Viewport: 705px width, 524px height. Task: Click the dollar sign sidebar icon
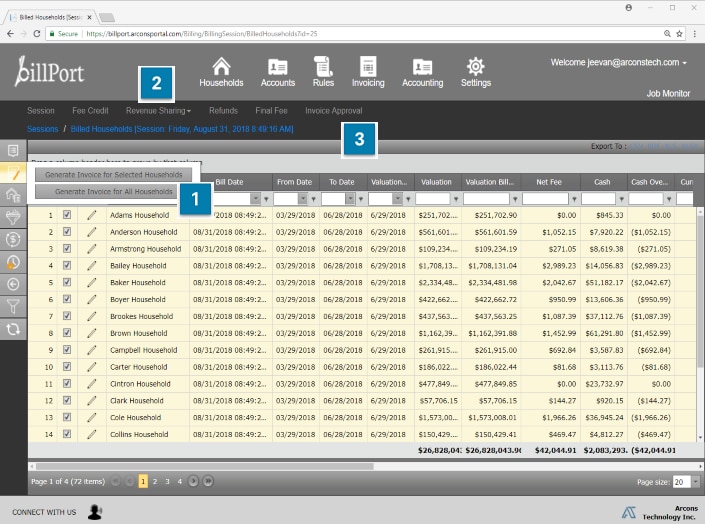(13, 239)
